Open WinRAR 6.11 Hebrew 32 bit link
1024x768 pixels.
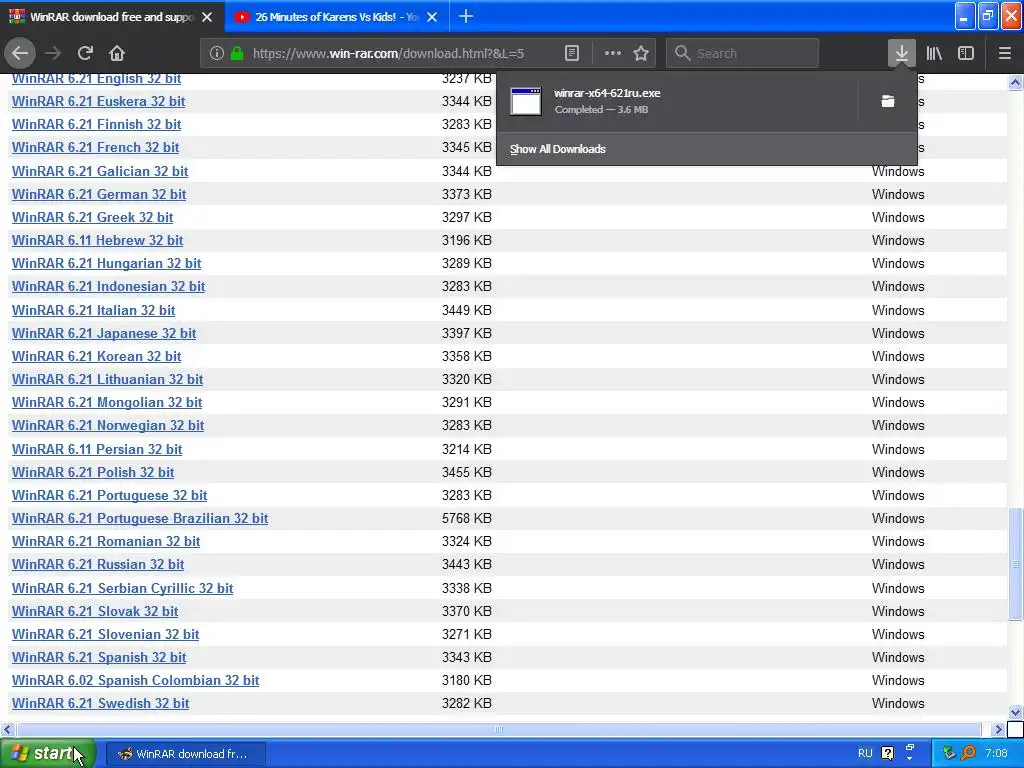point(97,240)
